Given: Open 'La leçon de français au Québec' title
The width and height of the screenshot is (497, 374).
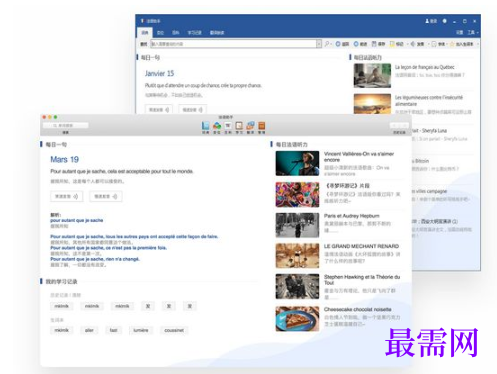Looking at the screenshot, I should 425,67.
